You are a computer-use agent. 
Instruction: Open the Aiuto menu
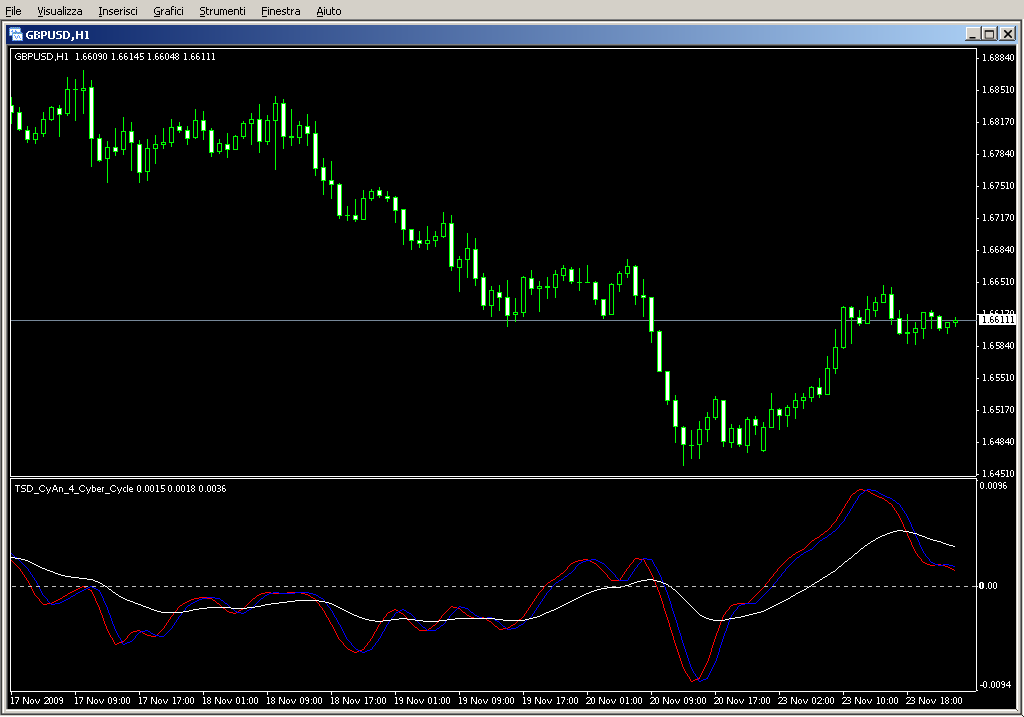[x=328, y=11]
